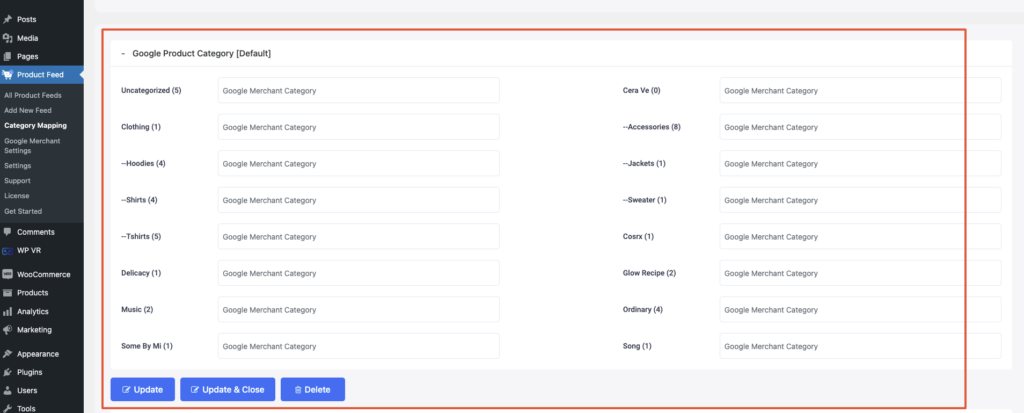This screenshot has width=1024, height=413.
Task: Open the Product Feed menu
Action: 42,74
